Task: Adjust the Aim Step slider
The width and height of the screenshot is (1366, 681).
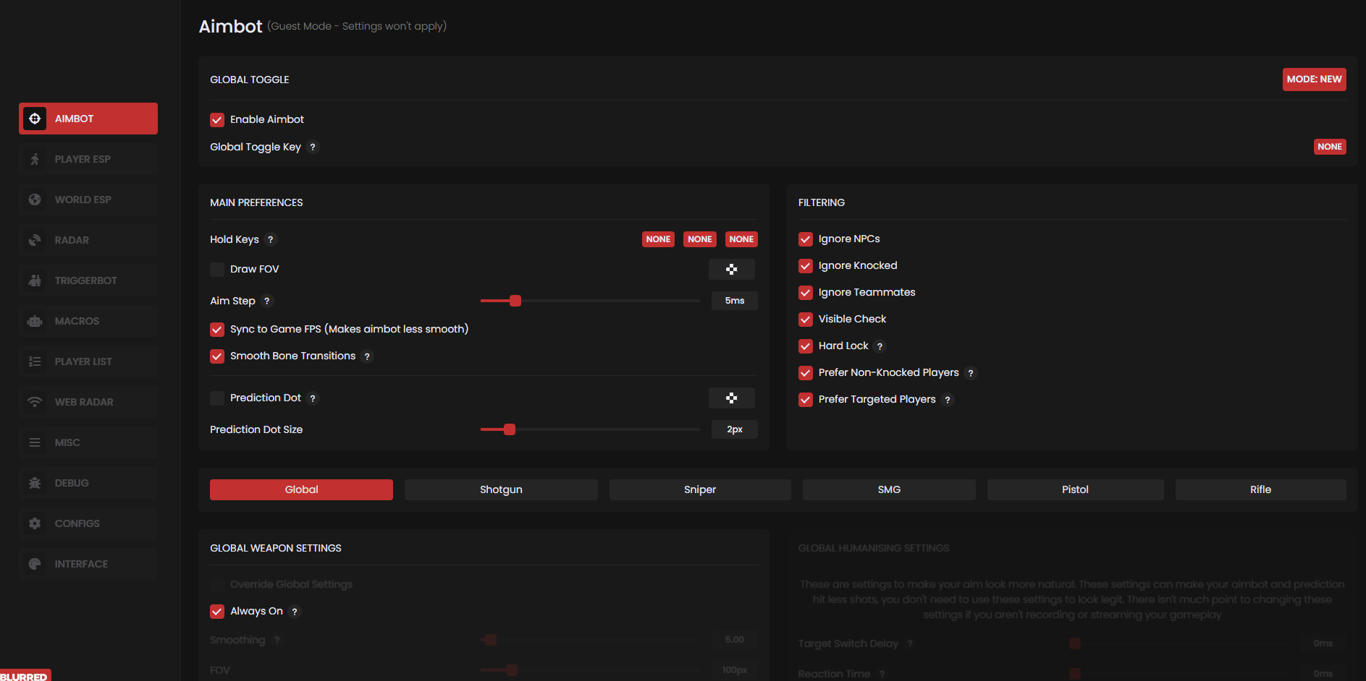Action: pos(590,300)
